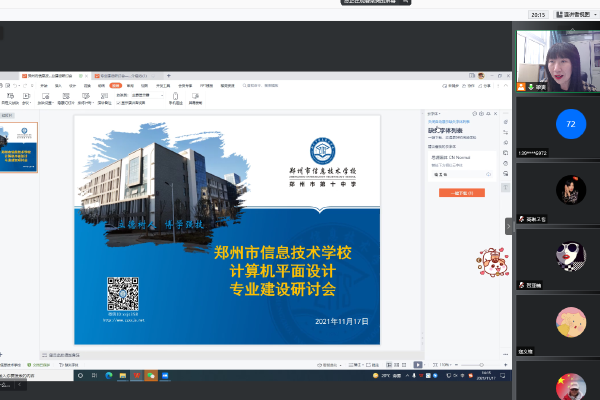Toggle the show presenter view checkbox
Viewport: 600px width, 400px height.
tap(119, 103)
